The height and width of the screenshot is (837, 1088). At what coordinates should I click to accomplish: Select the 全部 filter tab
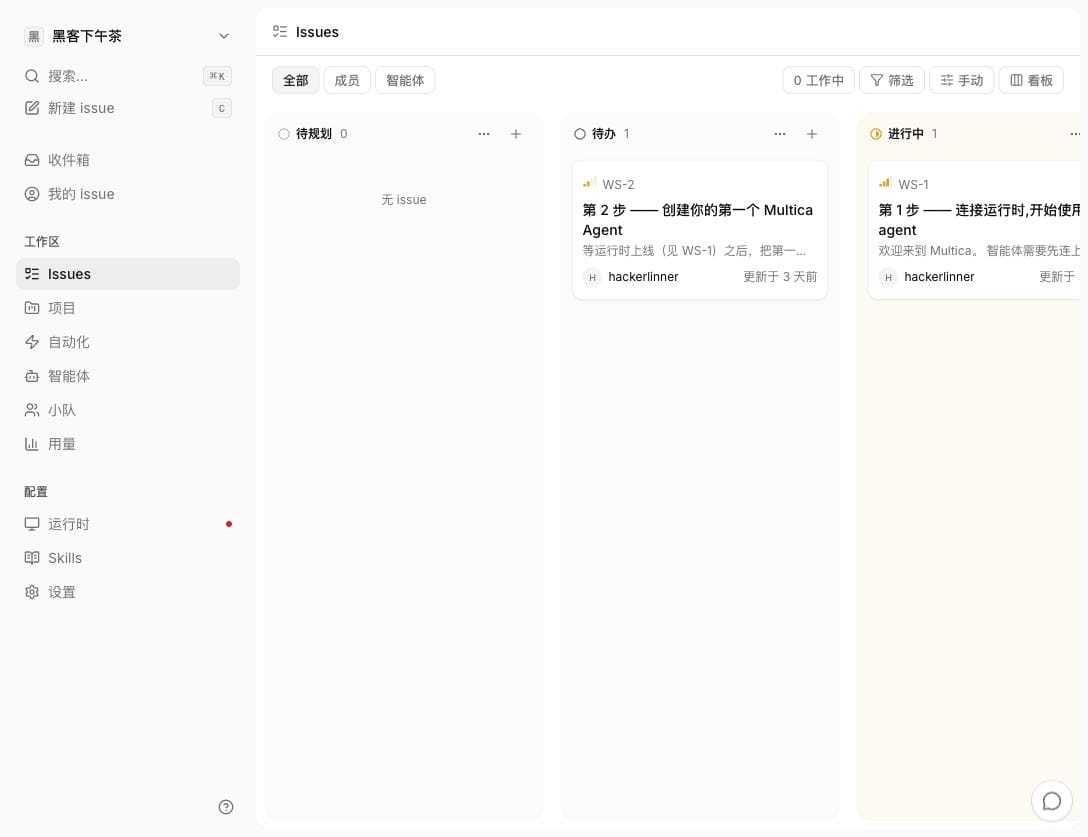tap(296, 81)
